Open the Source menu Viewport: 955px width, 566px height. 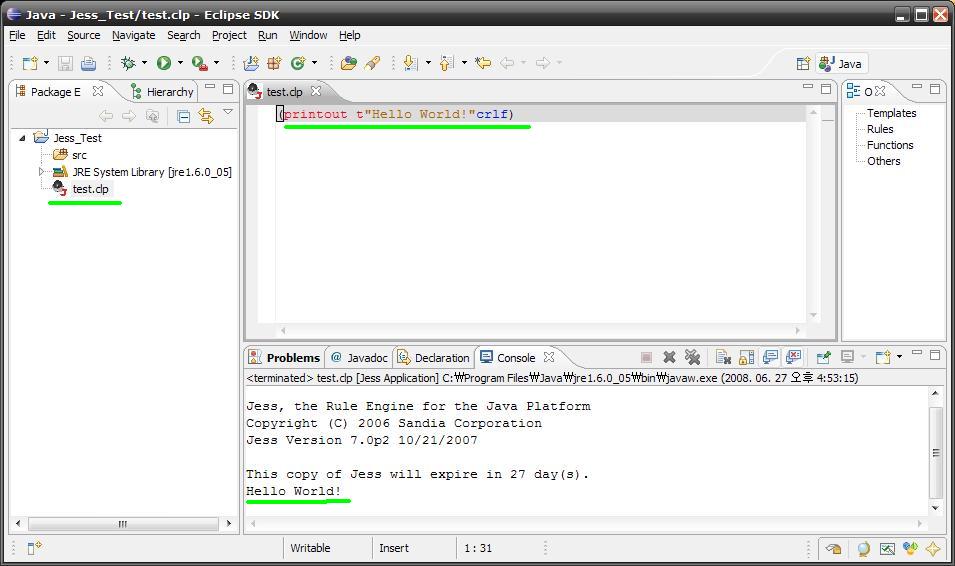[83, 35]
